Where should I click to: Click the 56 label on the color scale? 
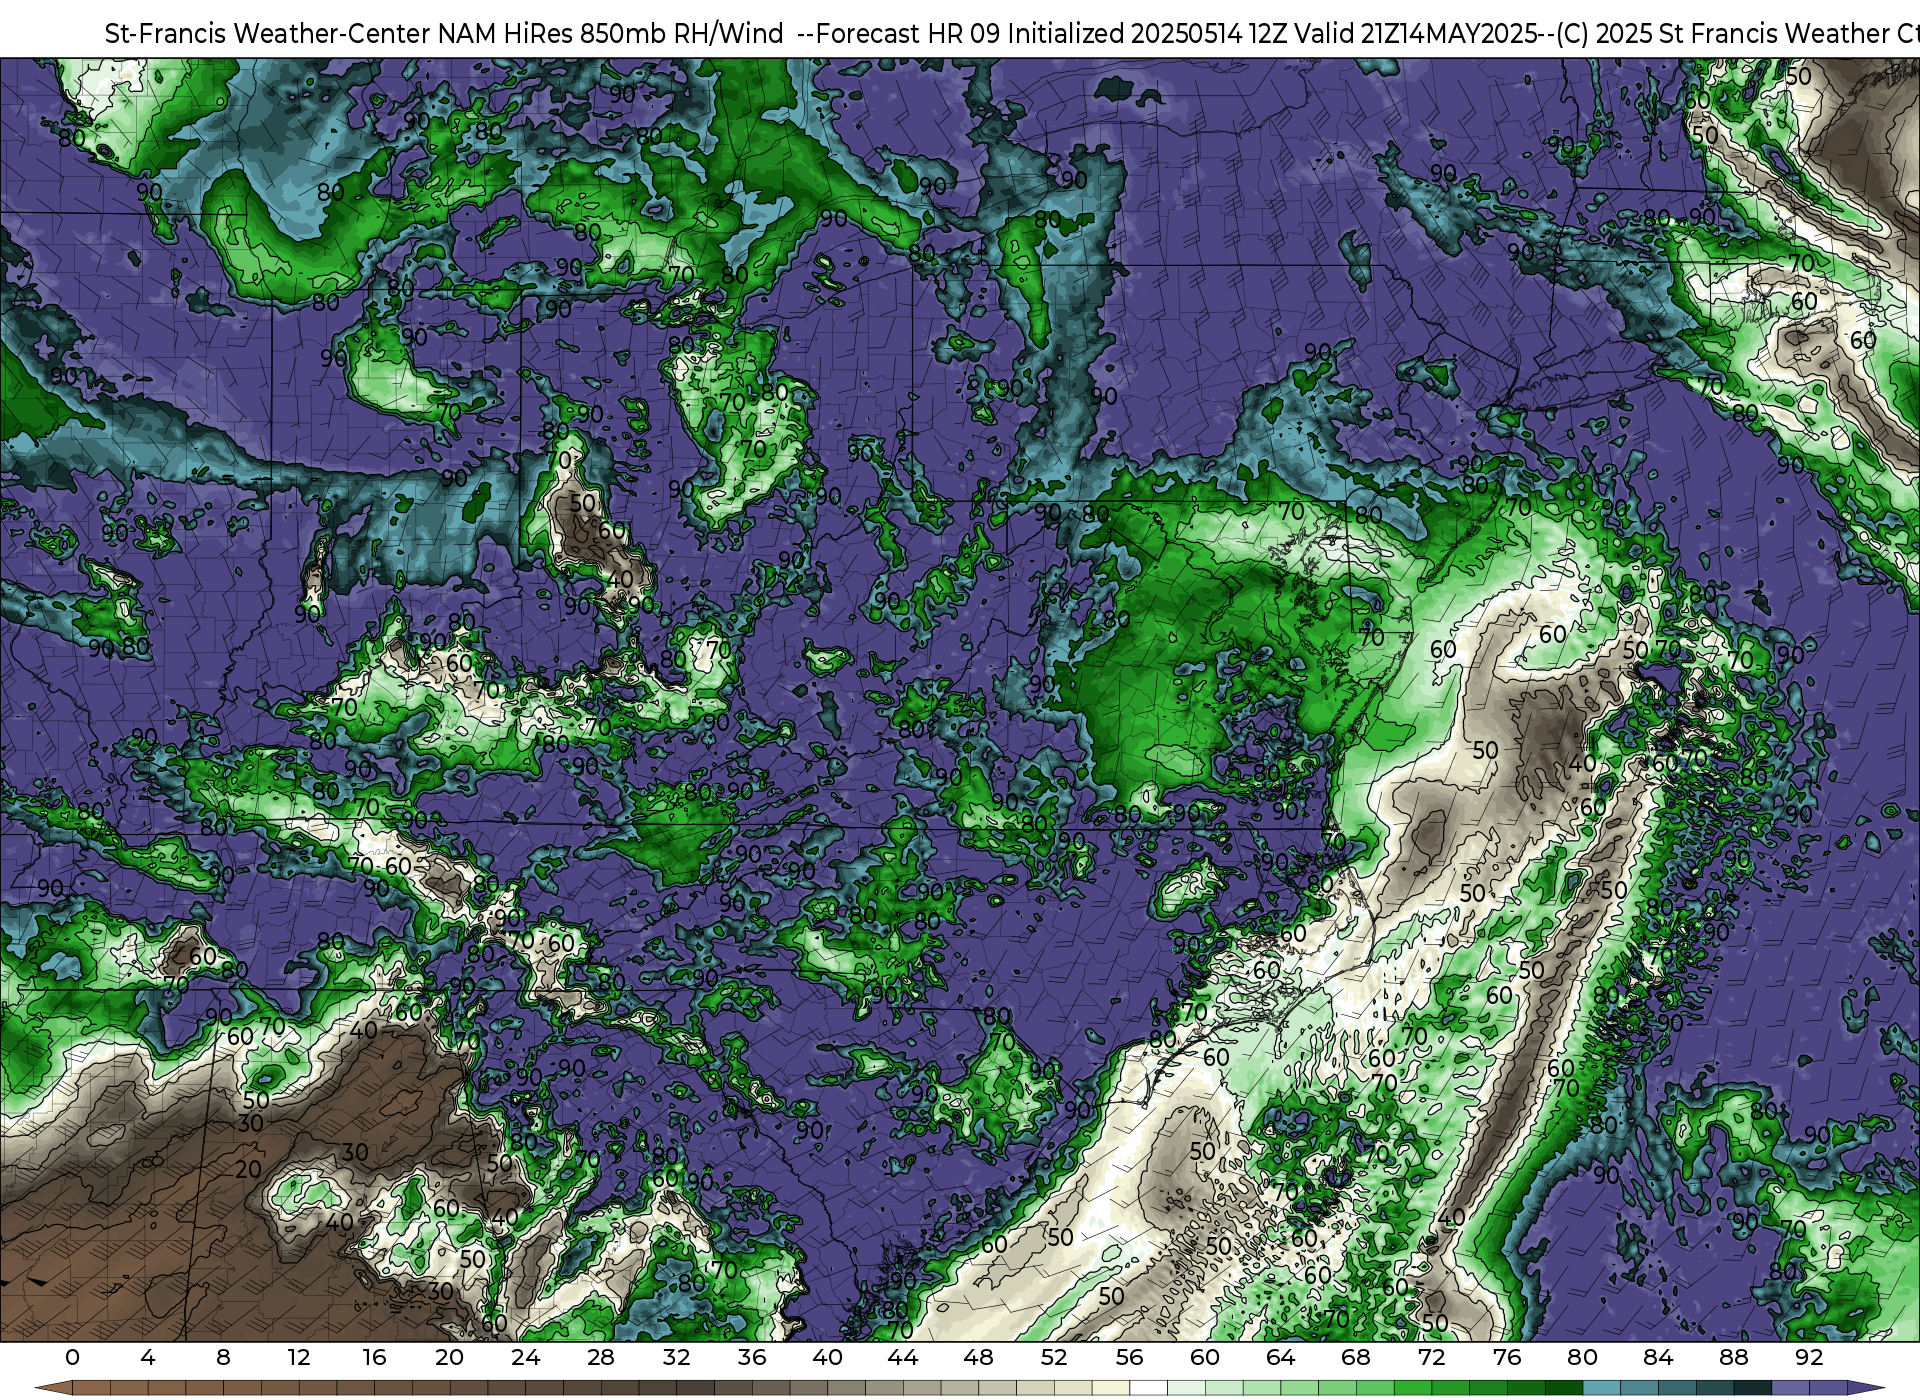point(1129,1357)
